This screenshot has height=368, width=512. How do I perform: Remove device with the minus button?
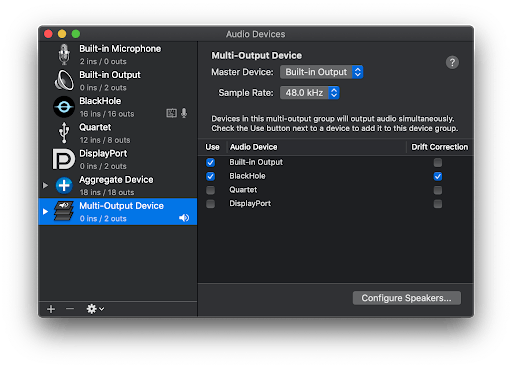coord(70,309)
